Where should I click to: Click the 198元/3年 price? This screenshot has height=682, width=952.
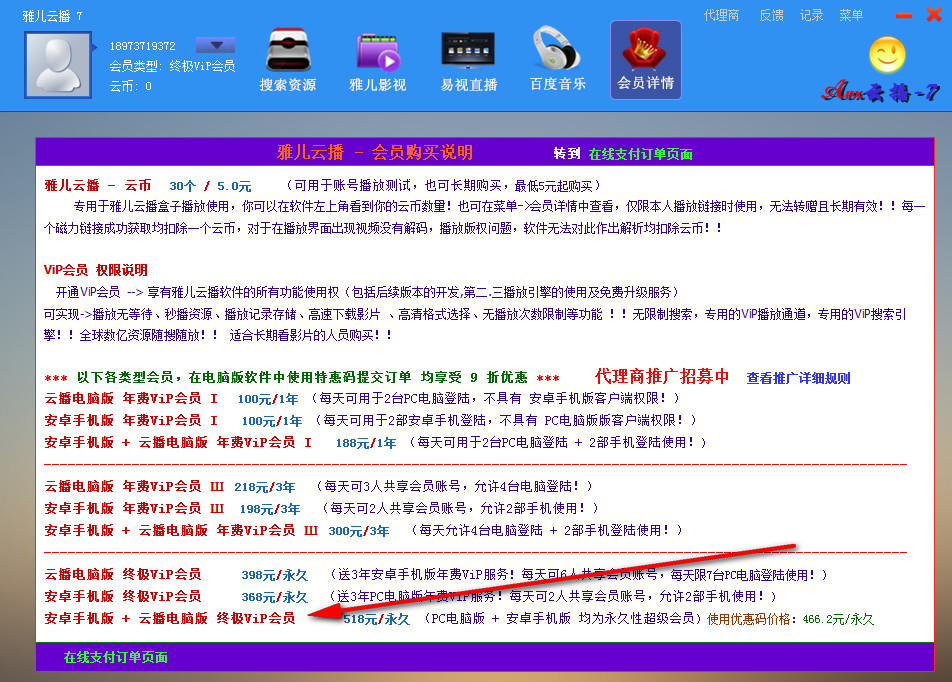[x=270, y=509]
